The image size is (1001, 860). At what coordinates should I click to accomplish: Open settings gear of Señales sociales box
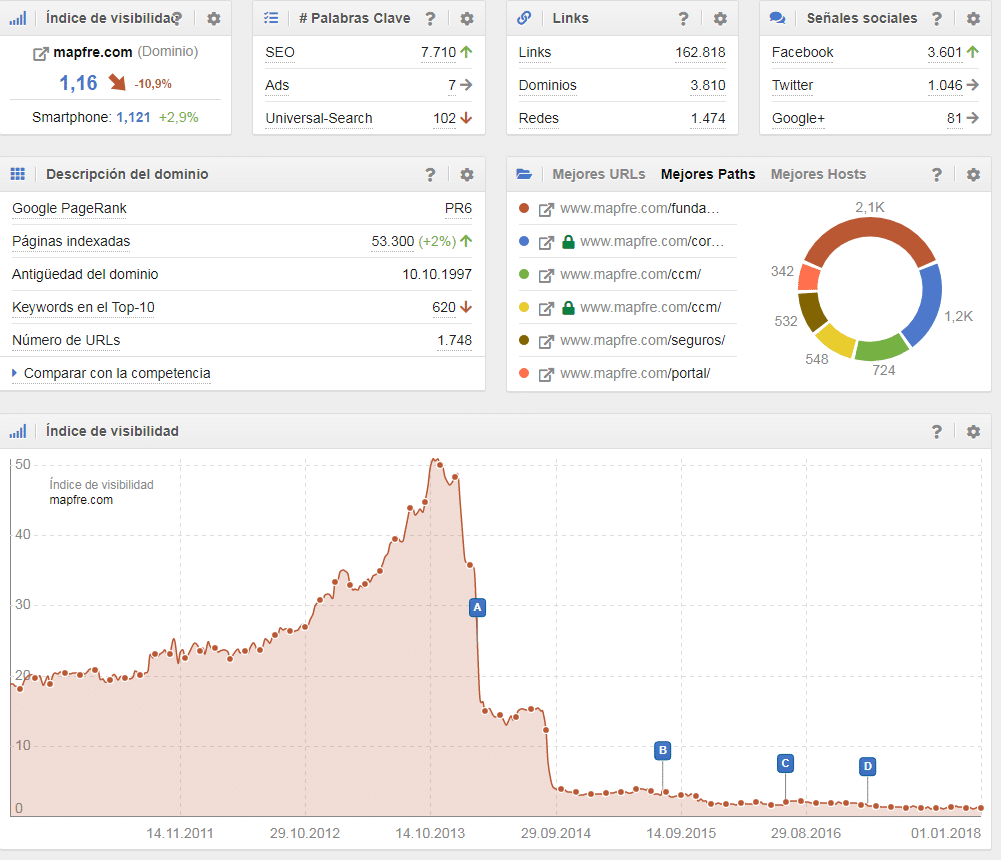(973, 19)
